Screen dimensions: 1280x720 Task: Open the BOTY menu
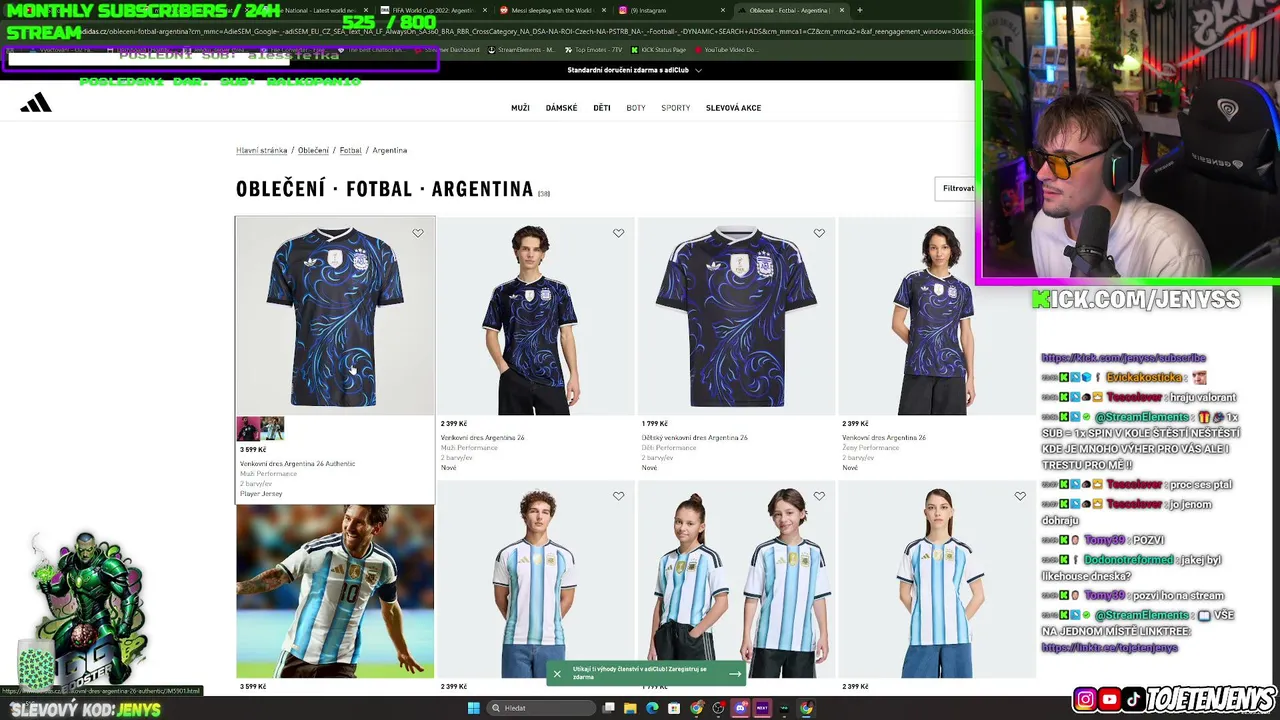pyautogui.click(x=636, y=108)
